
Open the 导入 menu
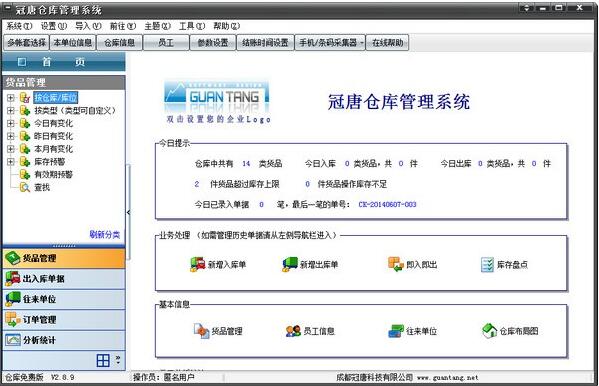coord(88,26)
